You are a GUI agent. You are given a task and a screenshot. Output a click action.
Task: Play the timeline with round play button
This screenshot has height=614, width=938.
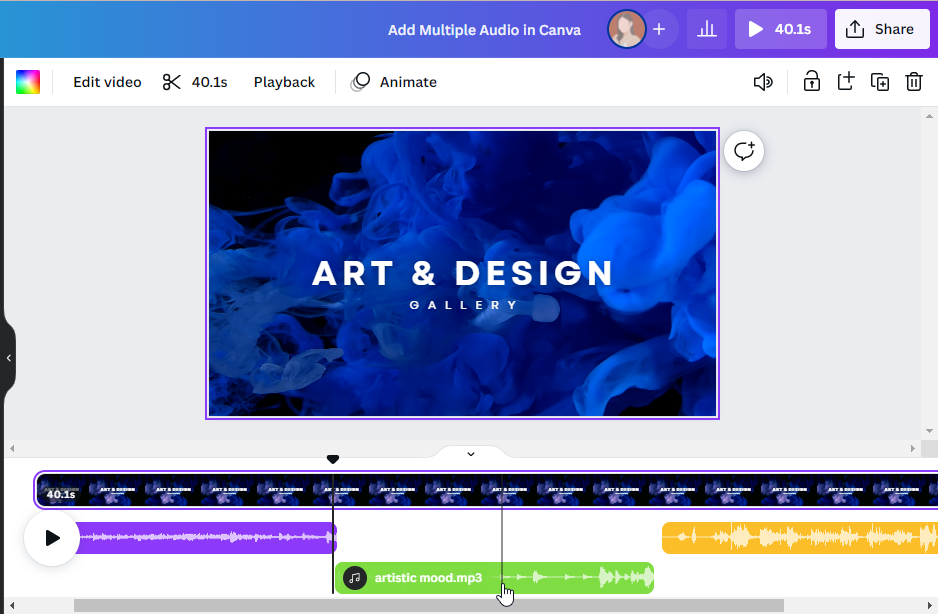click(x=52, y=538)
